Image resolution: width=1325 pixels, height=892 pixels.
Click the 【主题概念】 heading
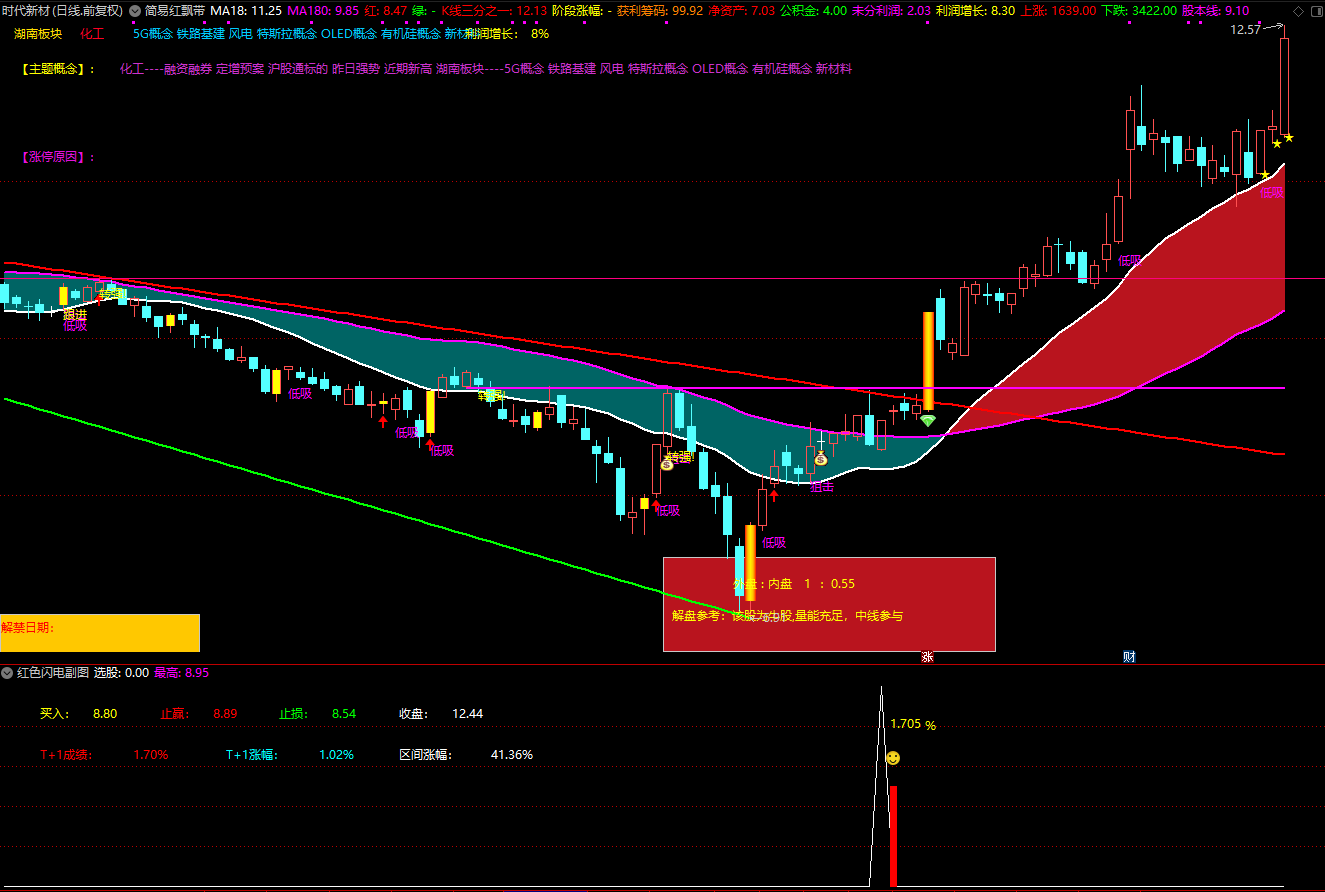coord(58,69)
